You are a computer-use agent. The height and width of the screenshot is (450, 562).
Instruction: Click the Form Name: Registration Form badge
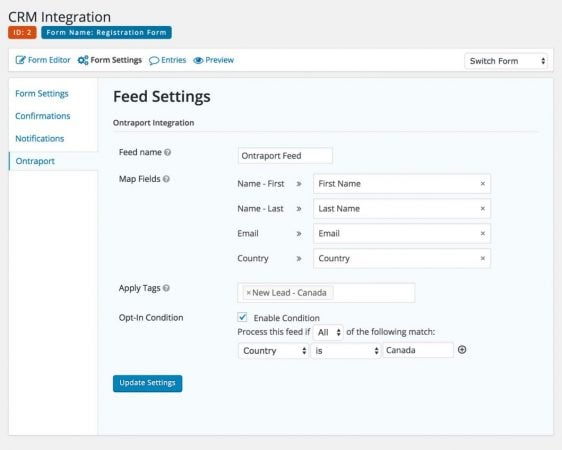(x=106, y=33)
